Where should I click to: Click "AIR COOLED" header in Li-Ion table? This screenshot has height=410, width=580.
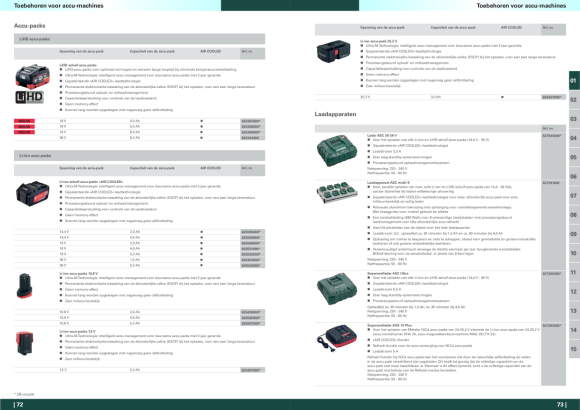pyautogui.click(x=210, y=168)
